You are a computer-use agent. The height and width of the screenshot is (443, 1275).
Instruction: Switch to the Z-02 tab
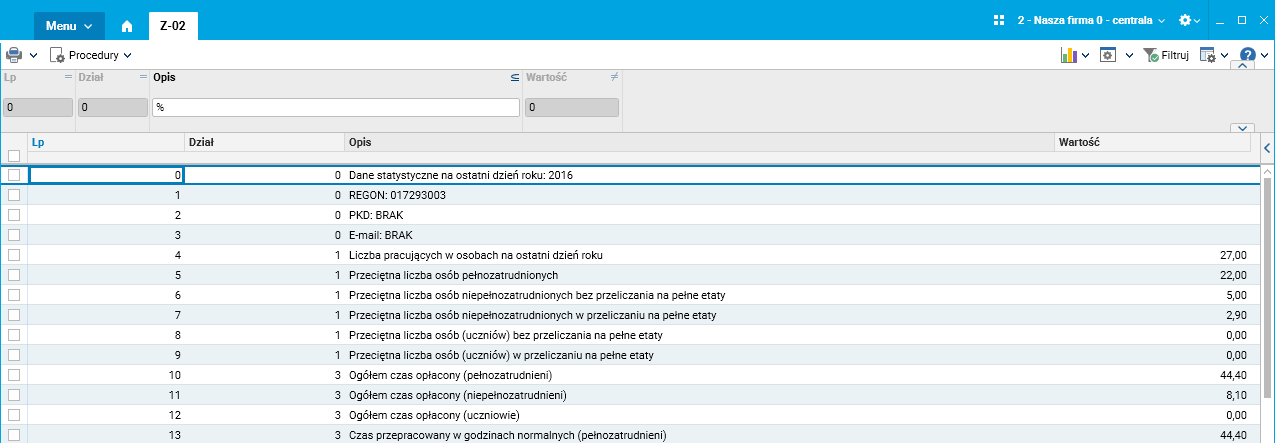coord(172,25)
